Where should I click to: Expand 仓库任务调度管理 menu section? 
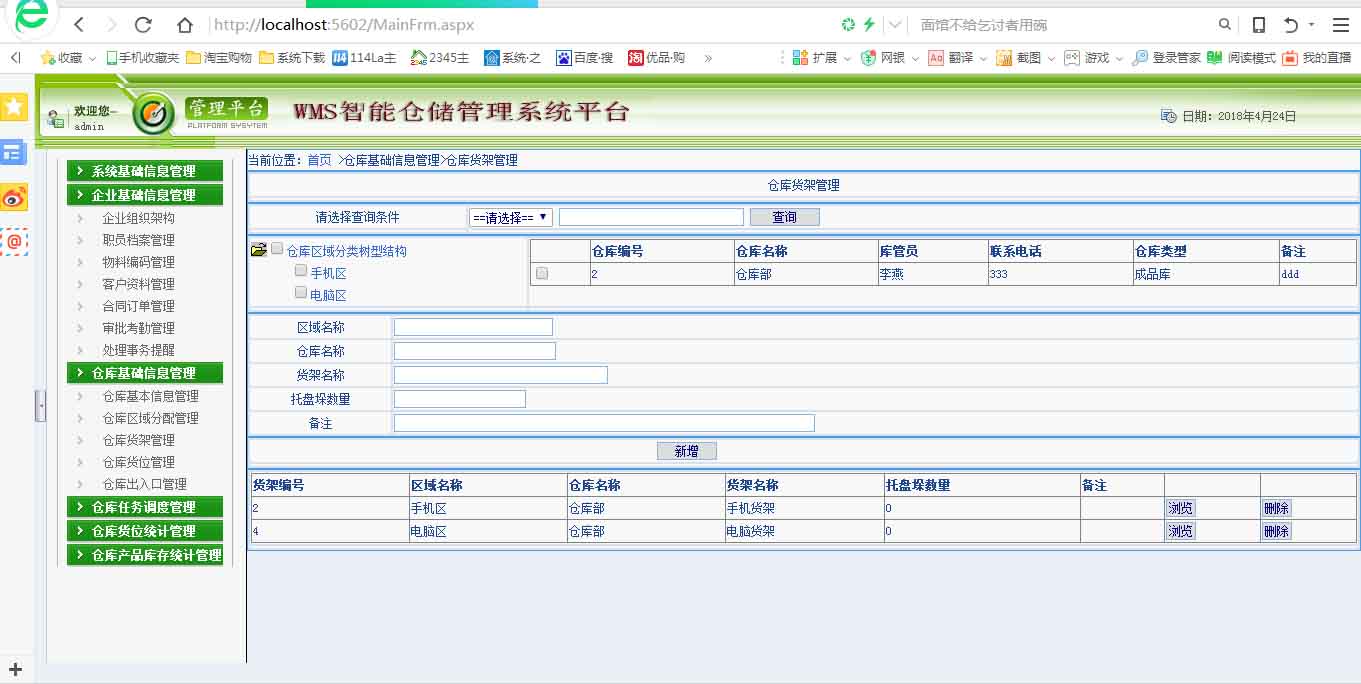[144, 507]
